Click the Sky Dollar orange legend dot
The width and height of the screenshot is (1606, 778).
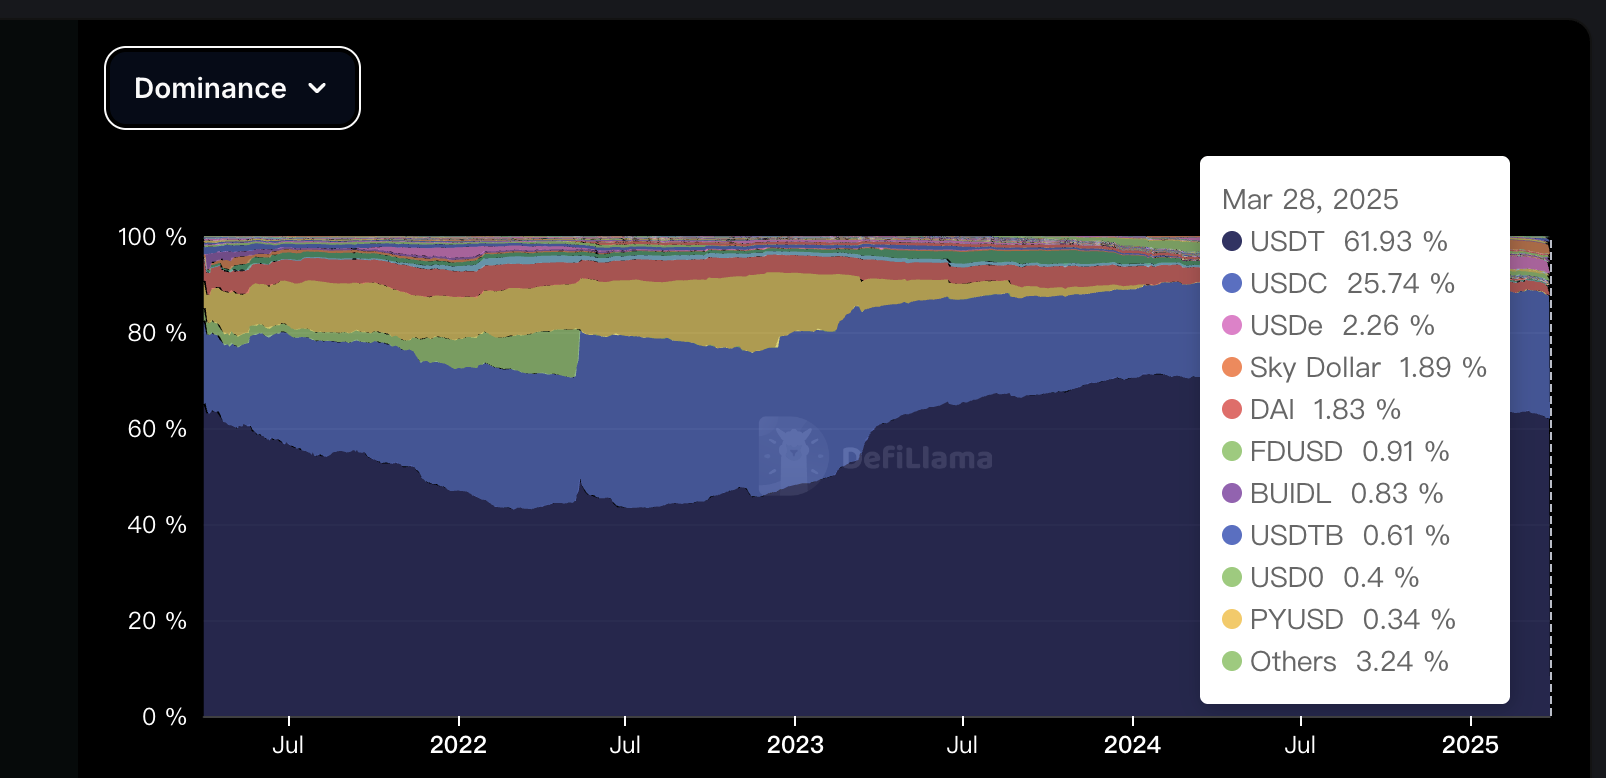point(1232,367)
